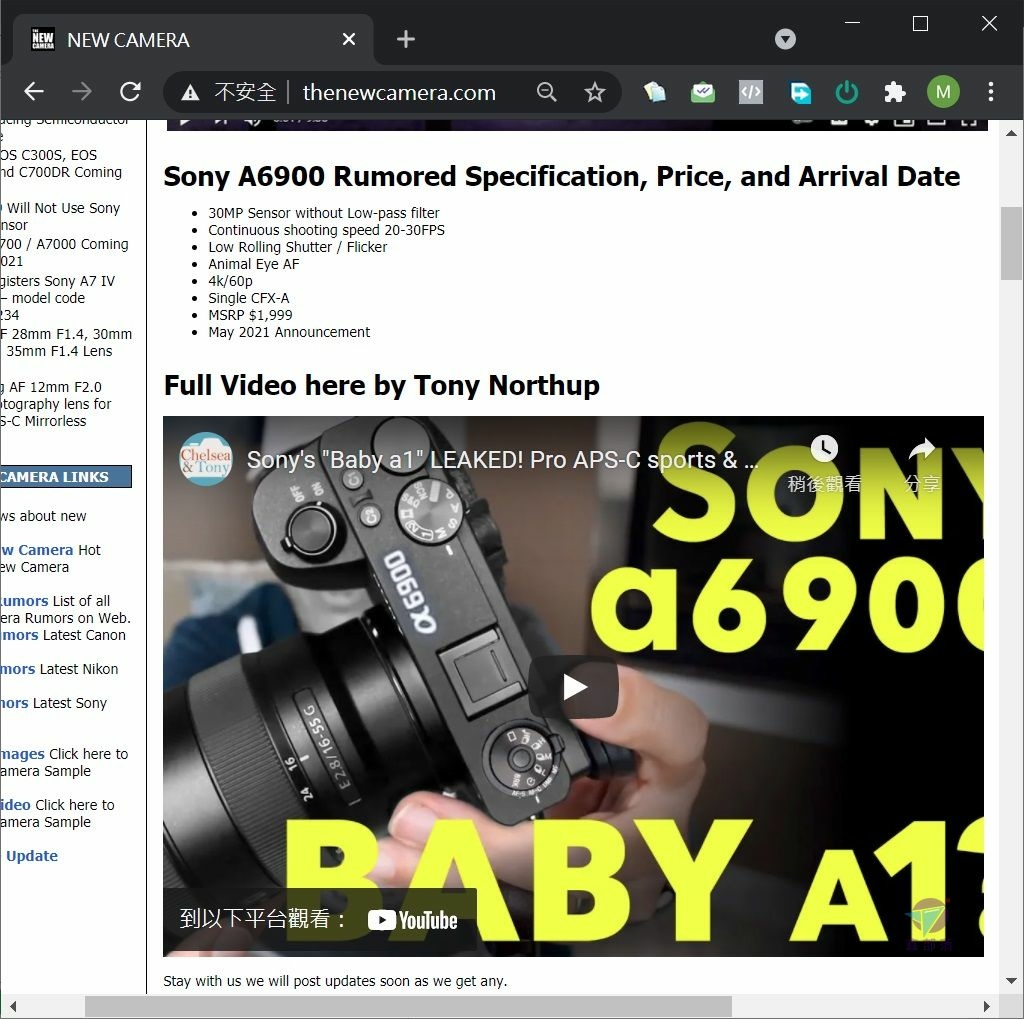Viewport: 1024px width, 1019px height.
Task: Click the MSRP $1,999 bullet text
Action: point(250,315)
